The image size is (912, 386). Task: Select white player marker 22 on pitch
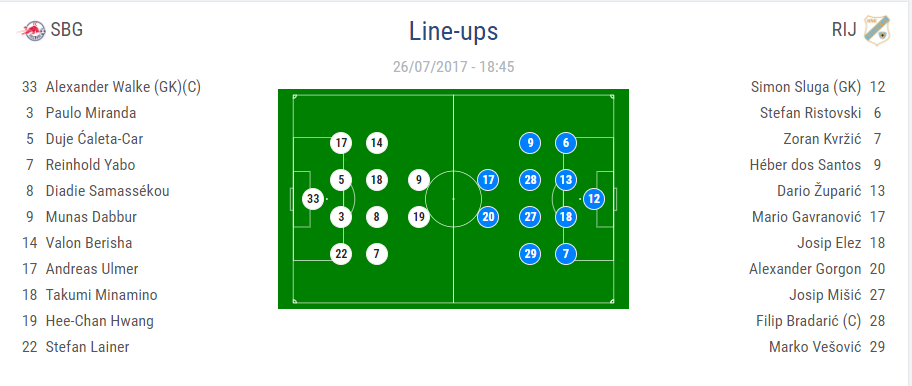tap(341, 254)
